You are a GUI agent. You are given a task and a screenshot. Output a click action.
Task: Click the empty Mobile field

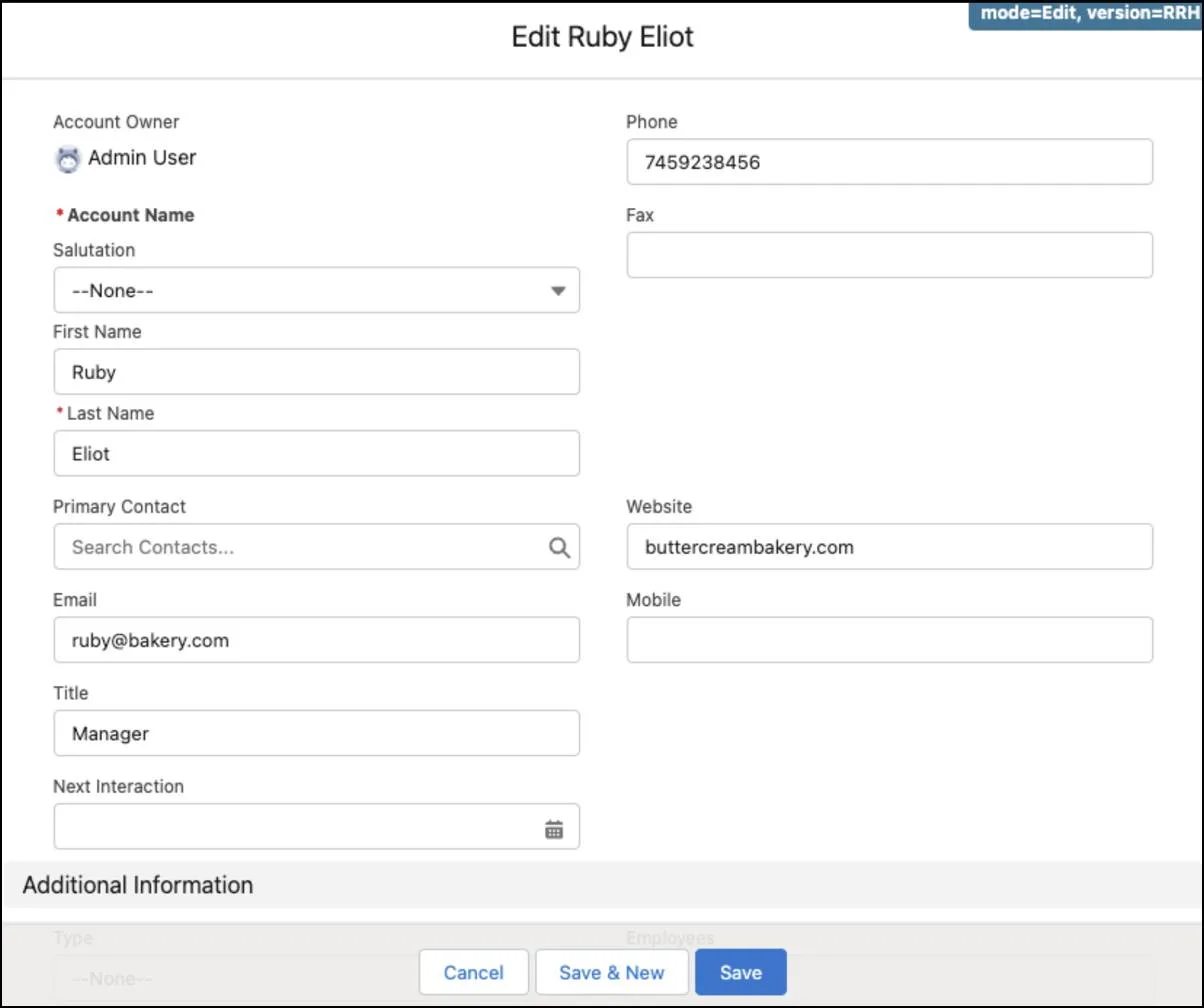point(890,640)
